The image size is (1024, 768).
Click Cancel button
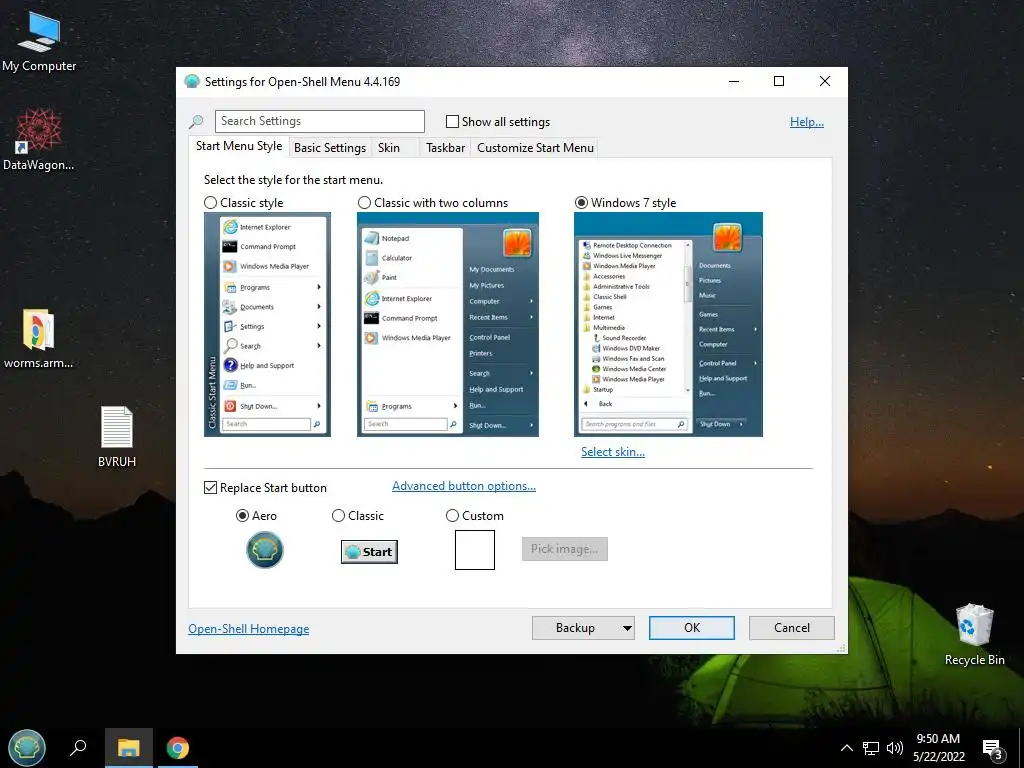792,628
